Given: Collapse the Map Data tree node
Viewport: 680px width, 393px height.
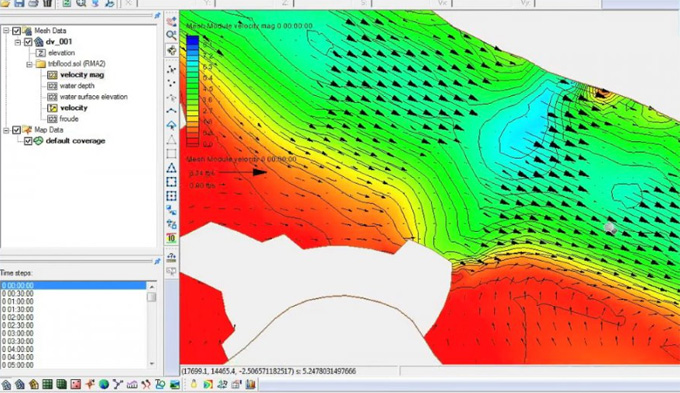Looking at the screenshot, I should point(6,130).
